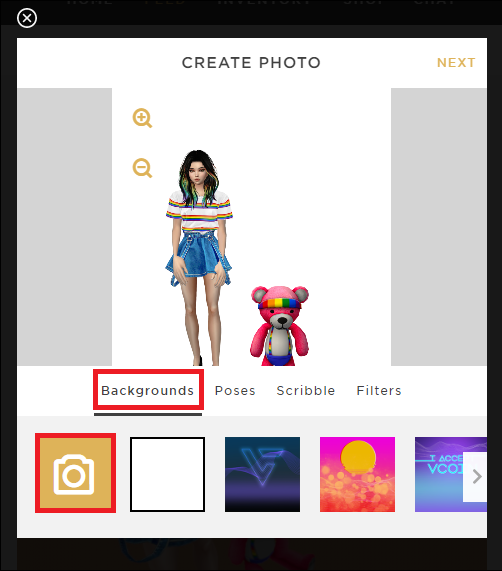Click the right gray margin beside canvas

point(439,227)
